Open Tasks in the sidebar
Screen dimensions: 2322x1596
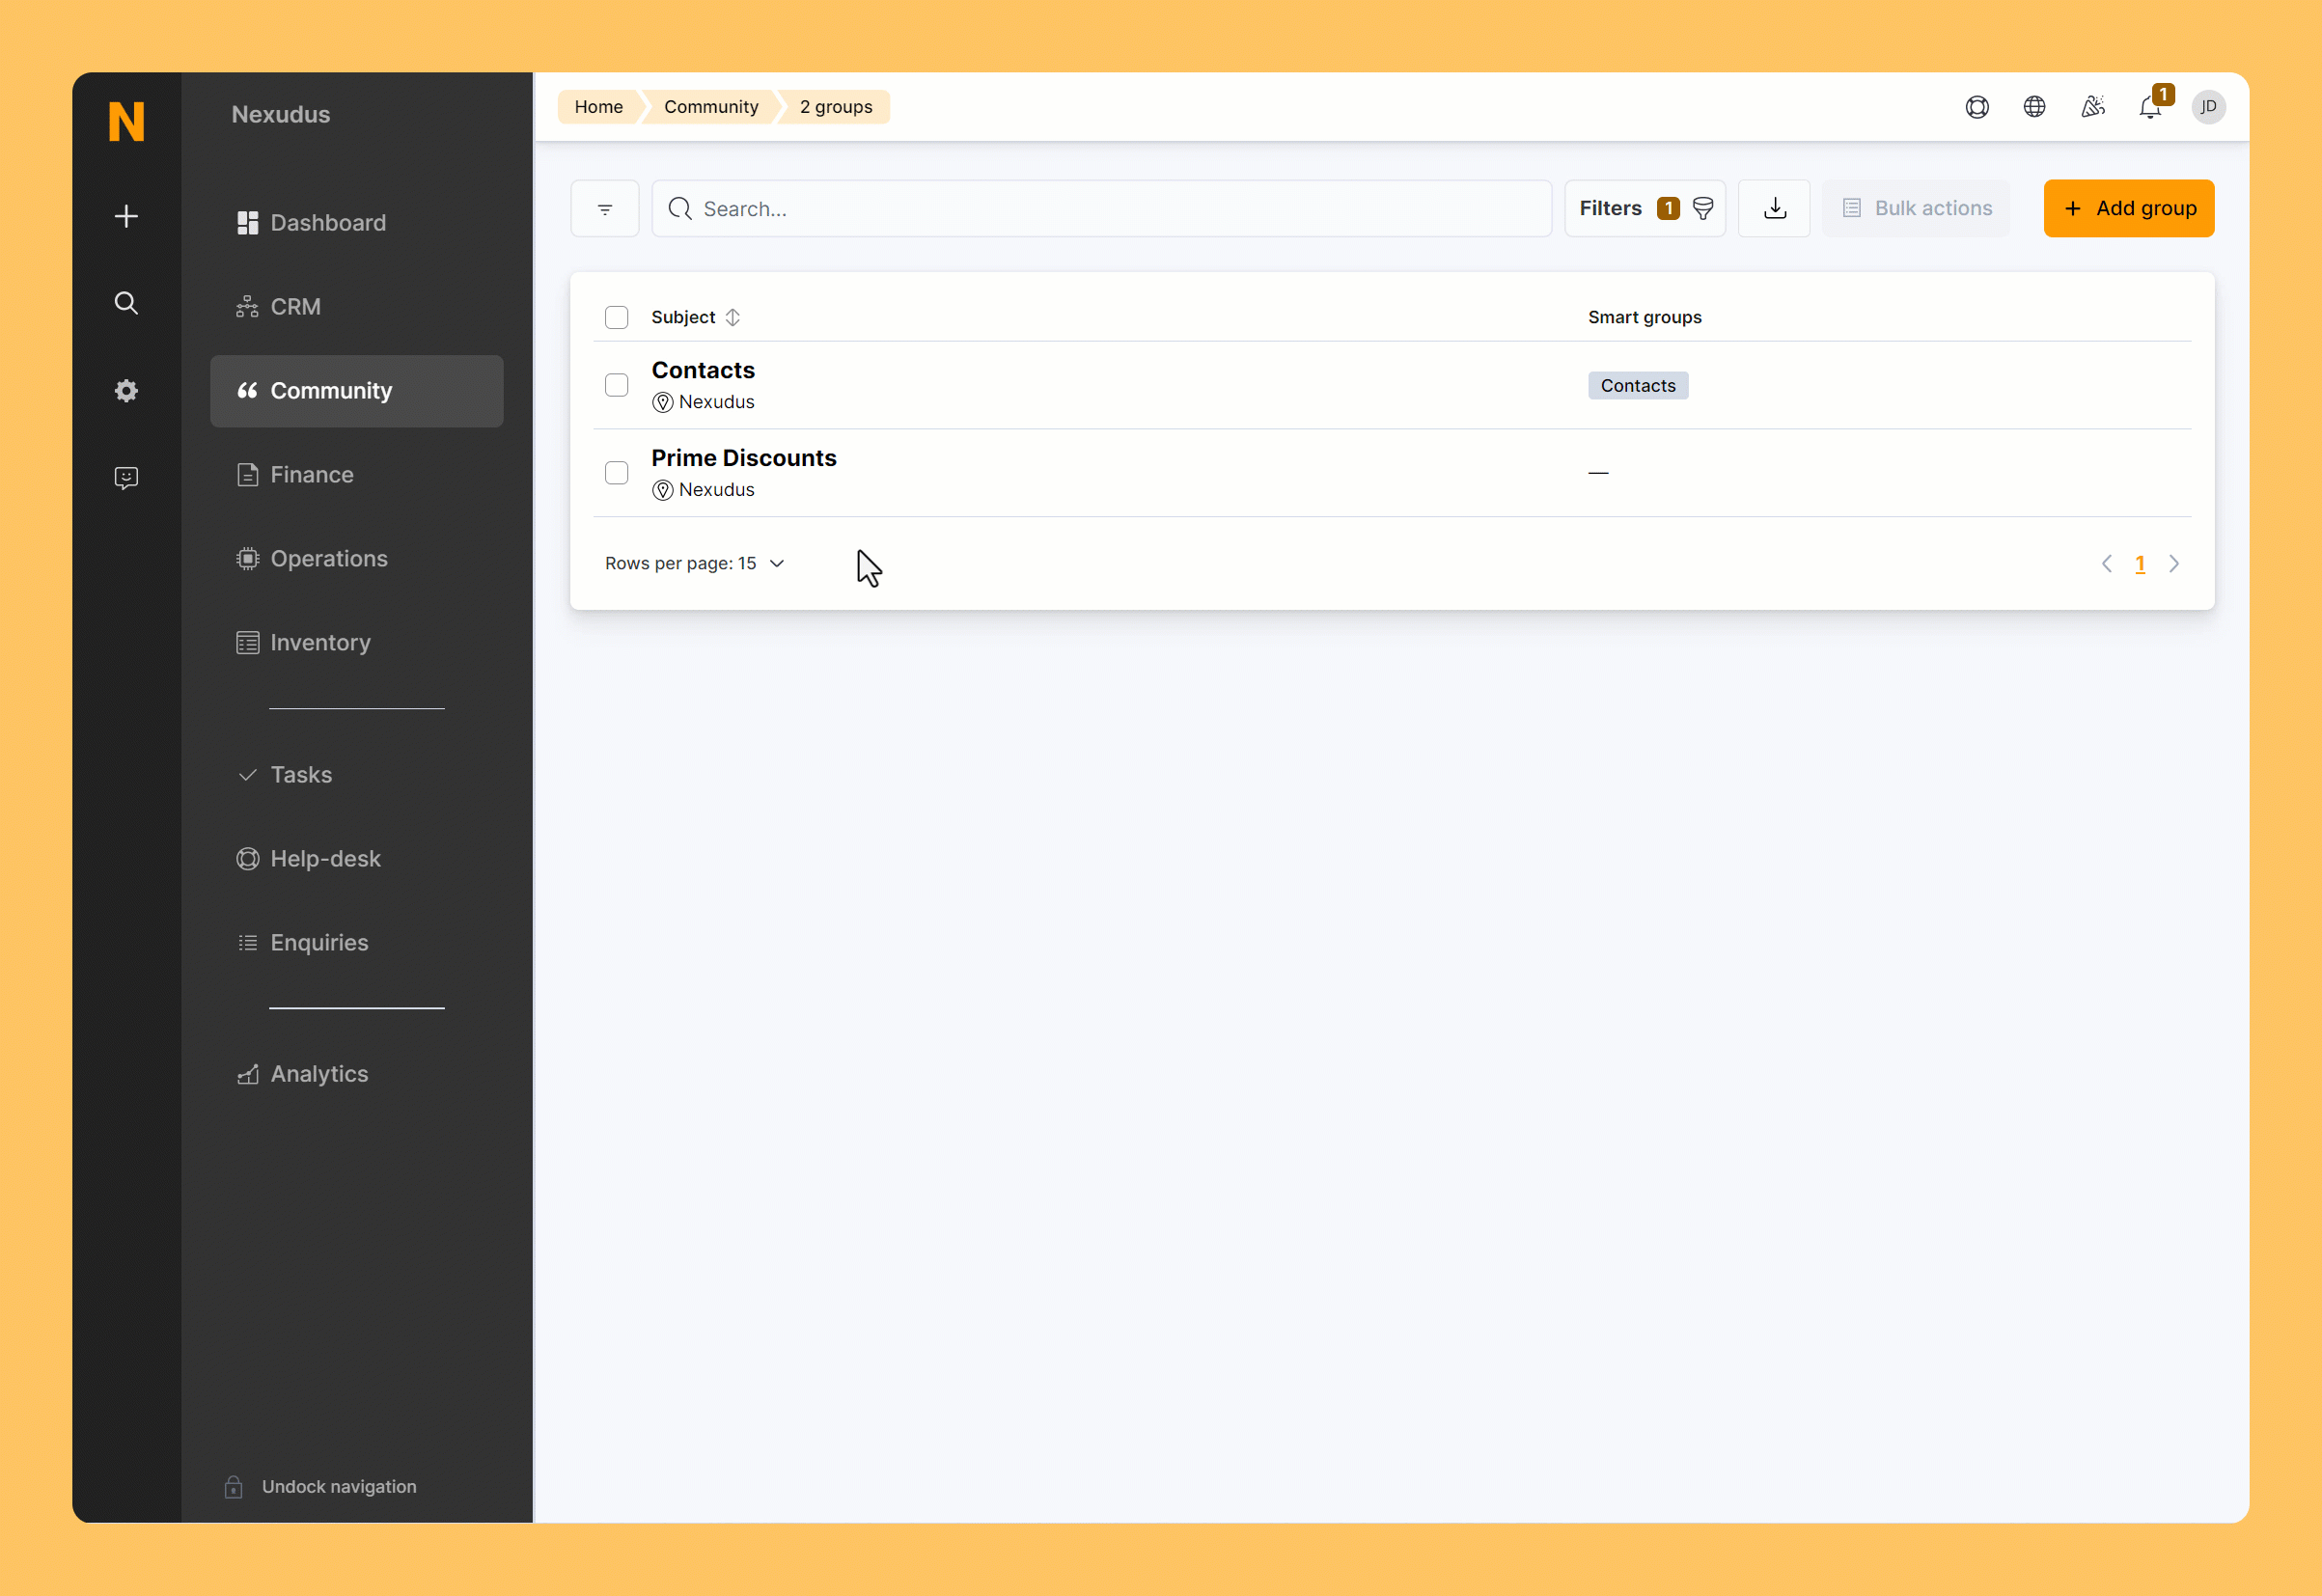[x=357, y=775]
